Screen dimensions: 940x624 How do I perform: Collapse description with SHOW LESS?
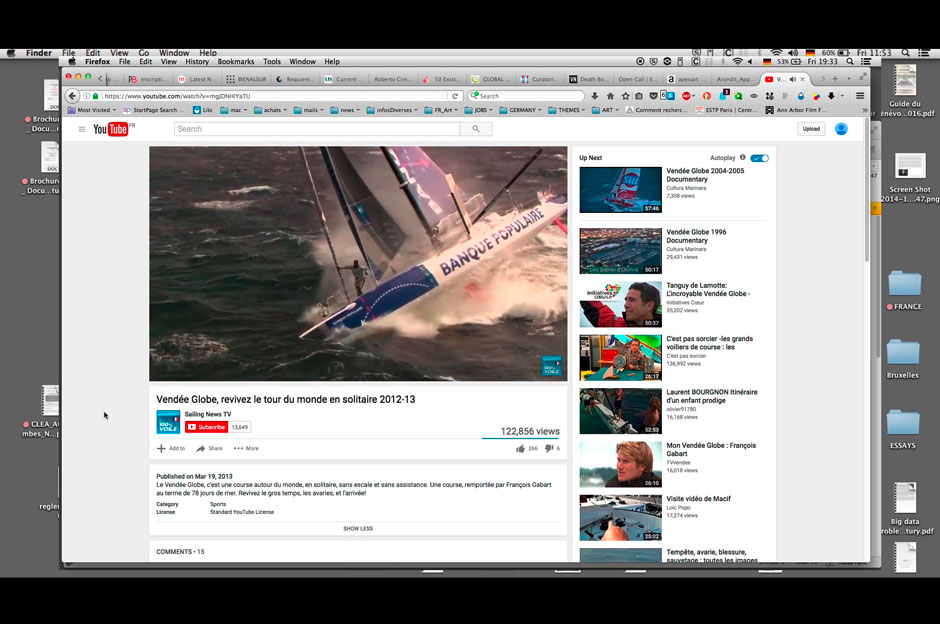point(358,528)
